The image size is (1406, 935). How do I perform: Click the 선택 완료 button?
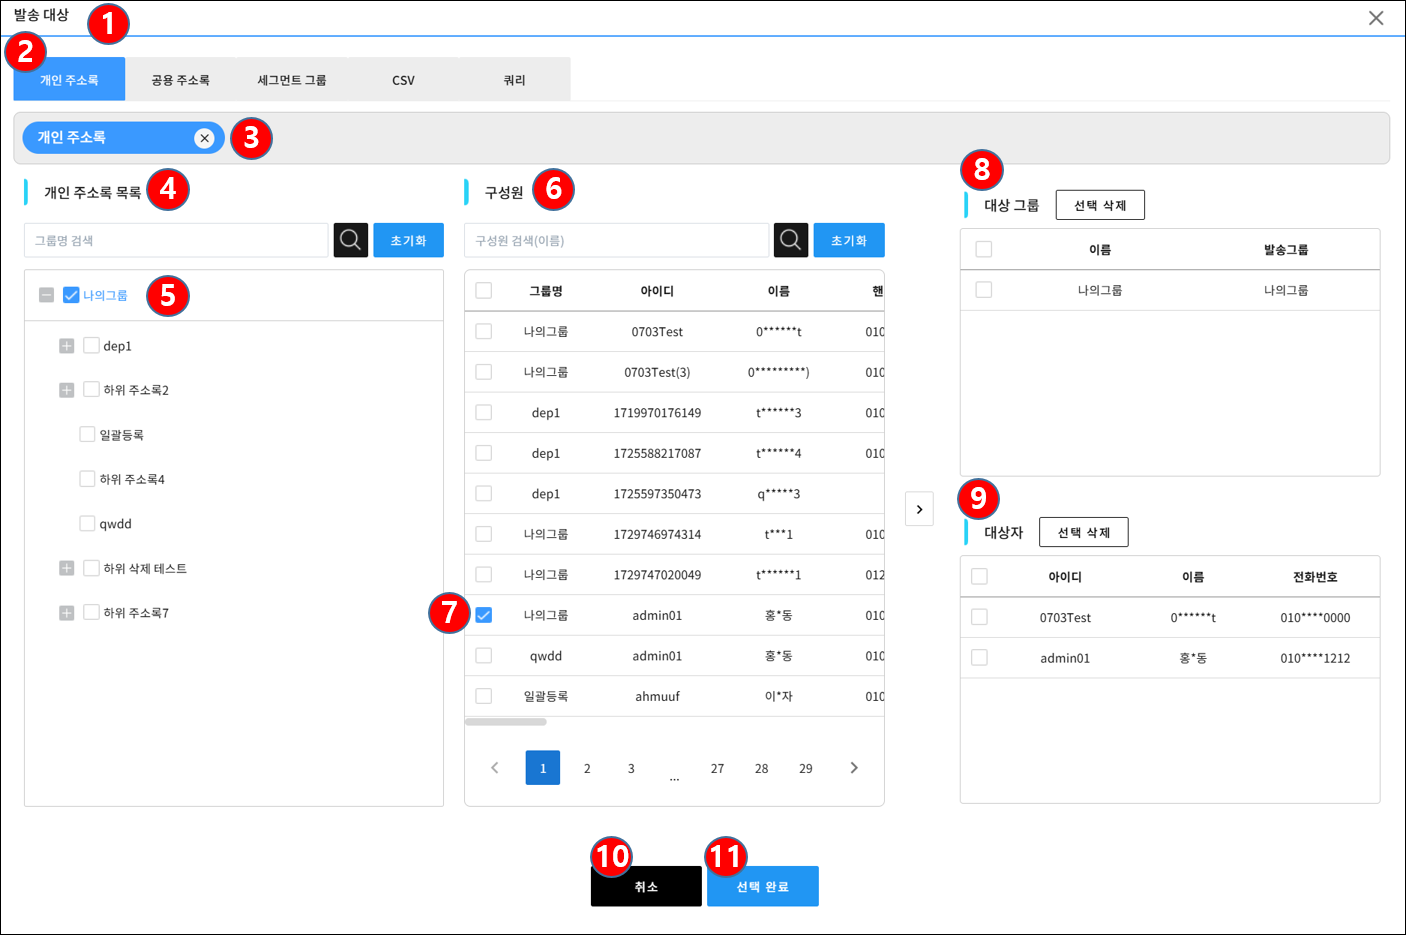[763, 886]
